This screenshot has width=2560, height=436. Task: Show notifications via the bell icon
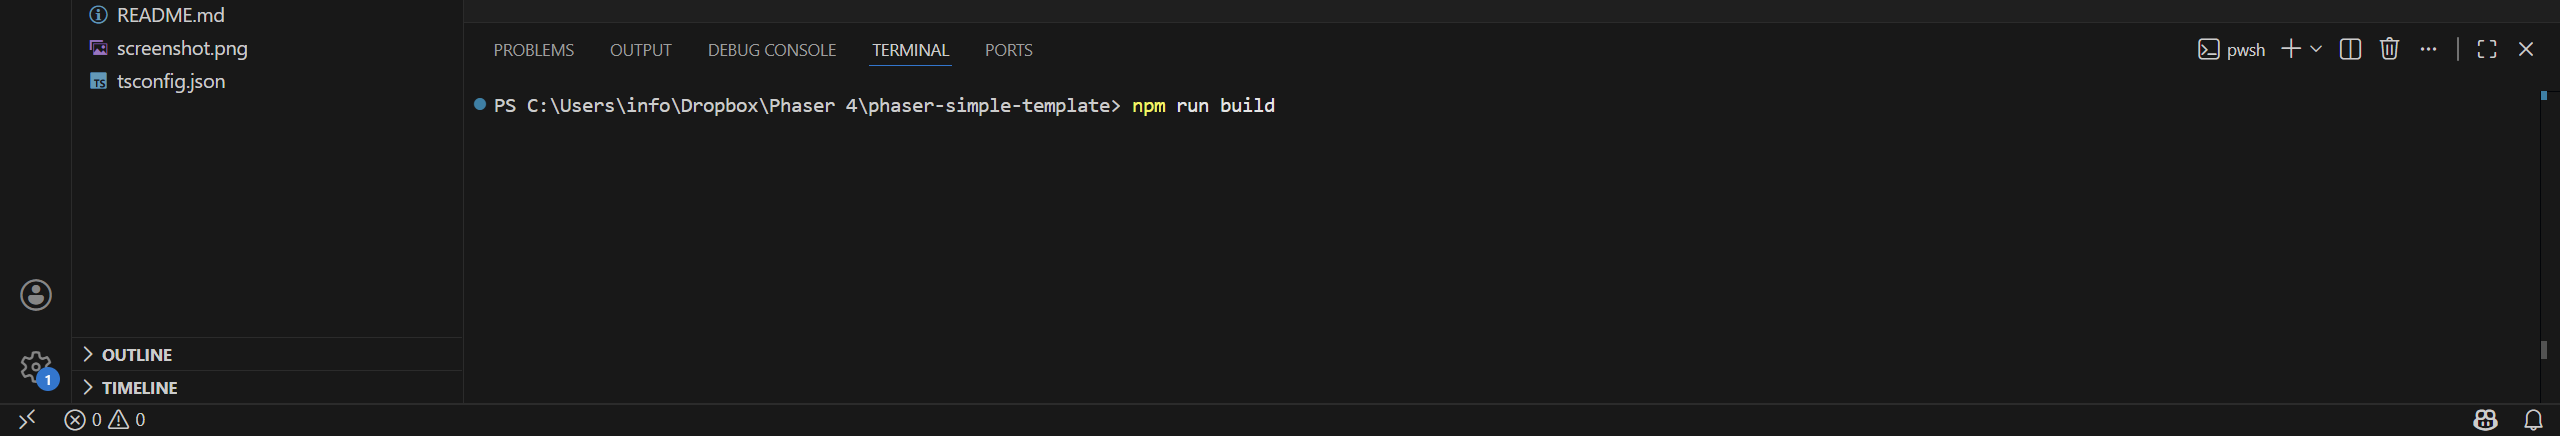tap(2533, 420)
